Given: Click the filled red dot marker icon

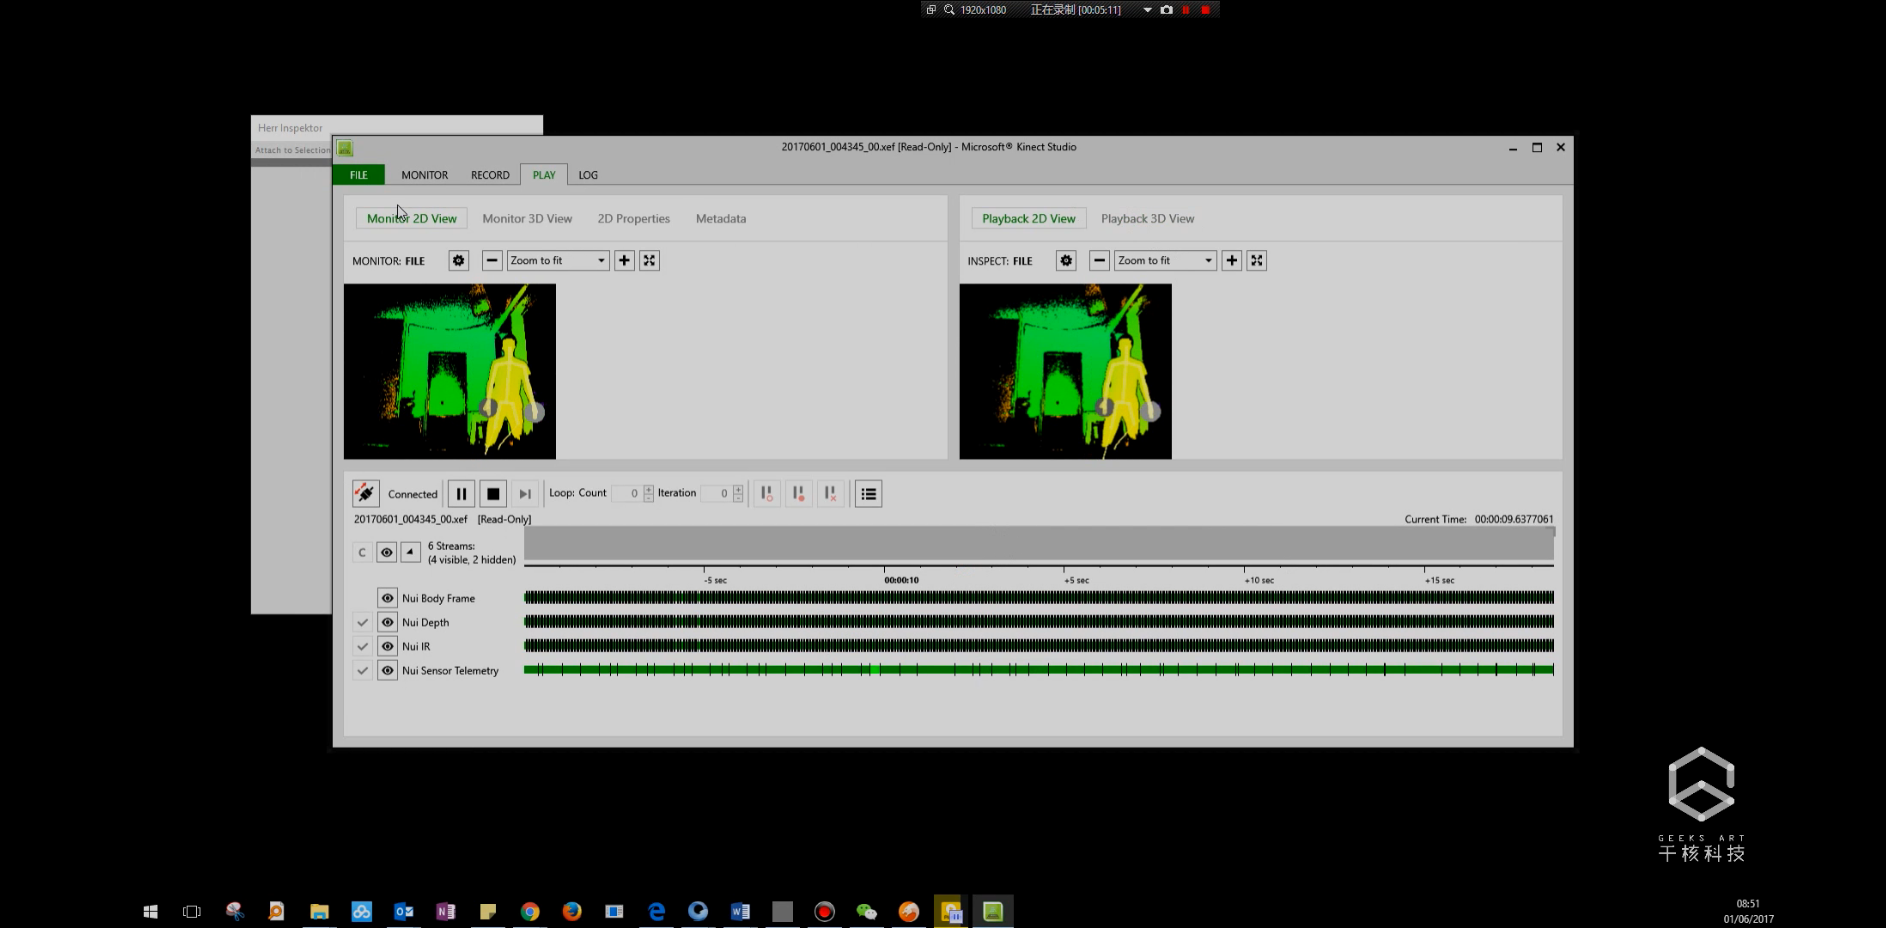Looking at the screenshot, I should click(799, 493).
